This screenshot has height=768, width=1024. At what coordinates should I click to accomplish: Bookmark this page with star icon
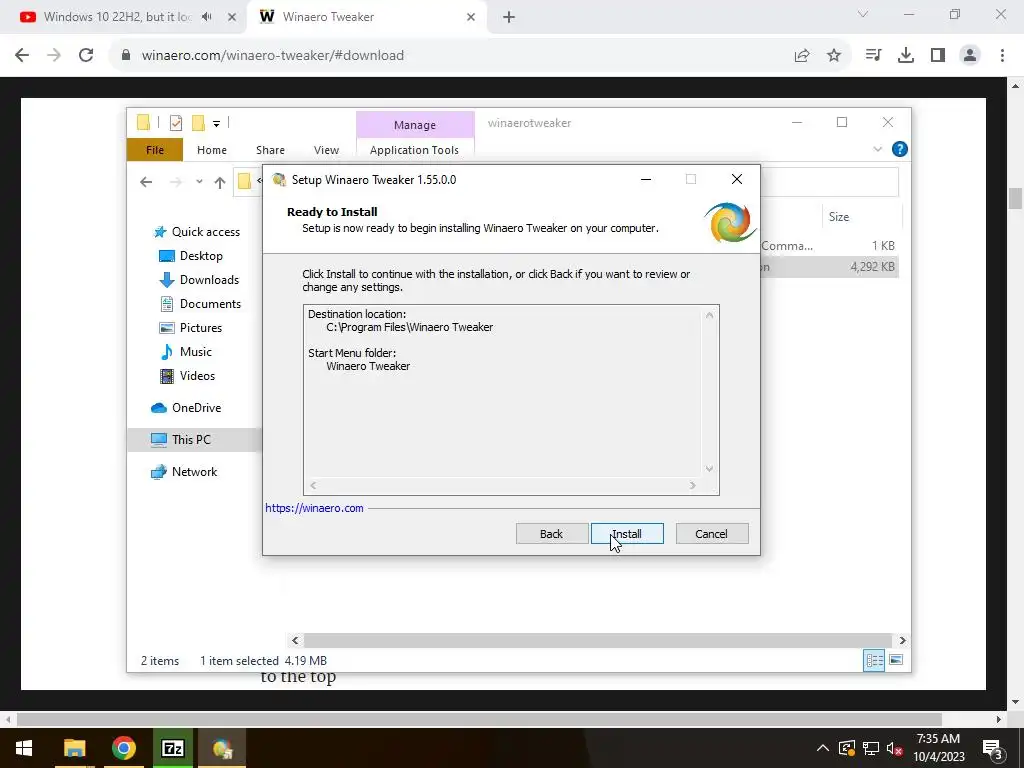(x=834, y=56)
